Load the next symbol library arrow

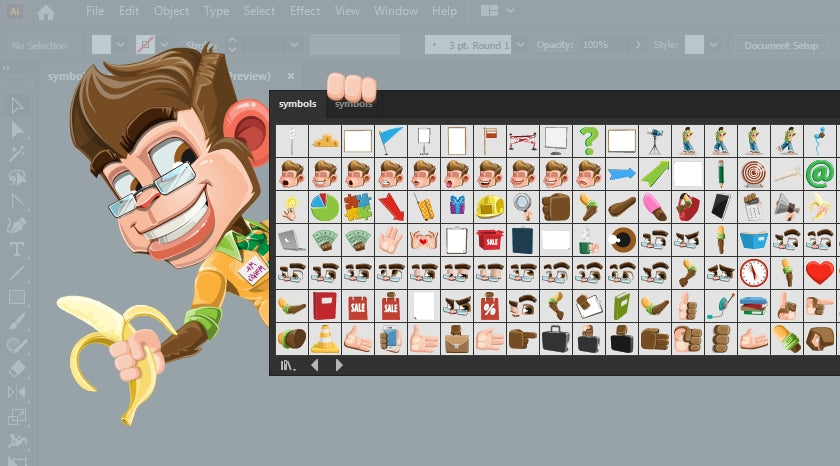339,365
